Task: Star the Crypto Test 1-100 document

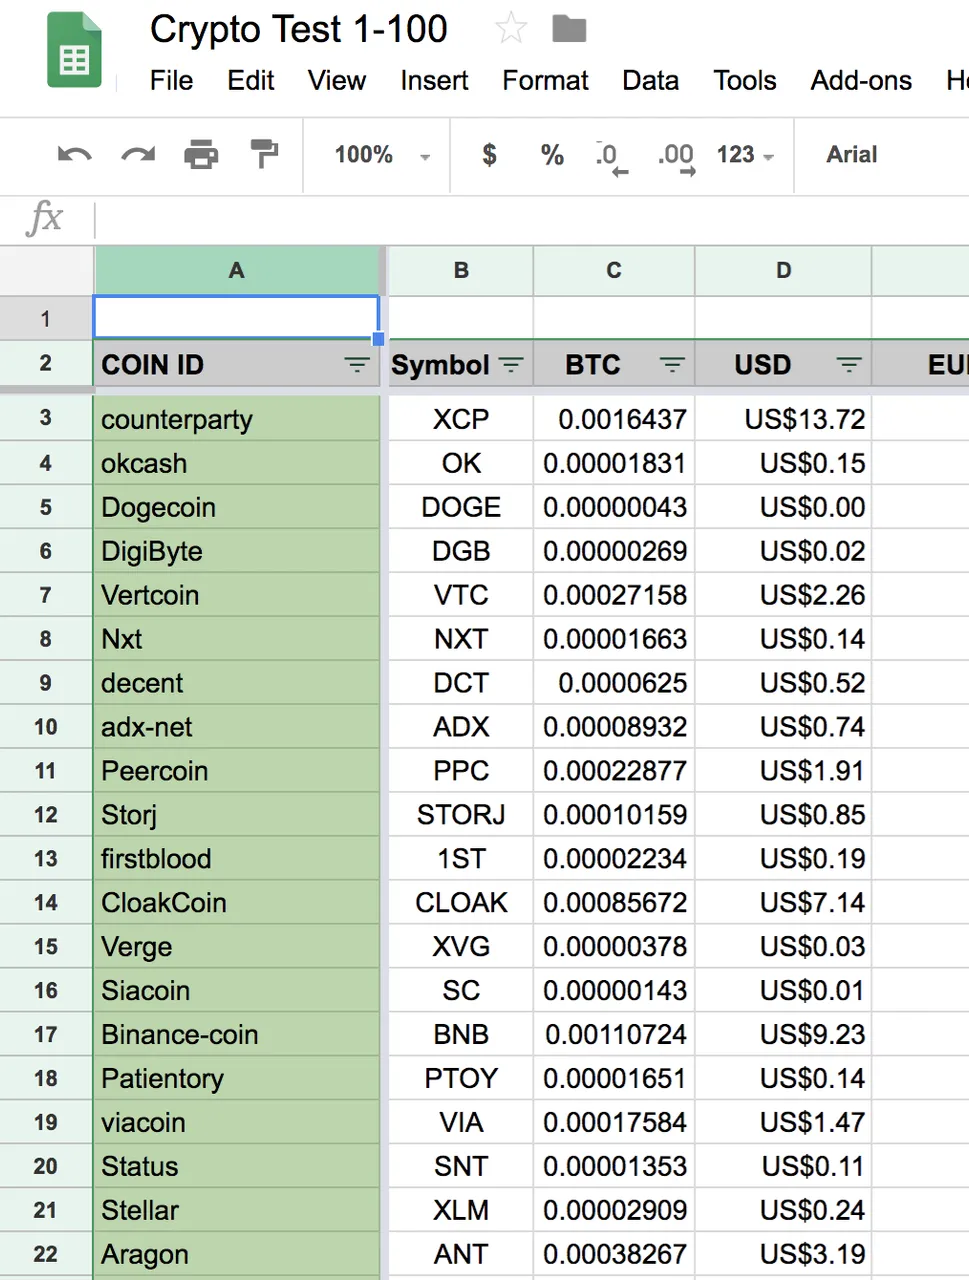Action: tap(511, 28)
